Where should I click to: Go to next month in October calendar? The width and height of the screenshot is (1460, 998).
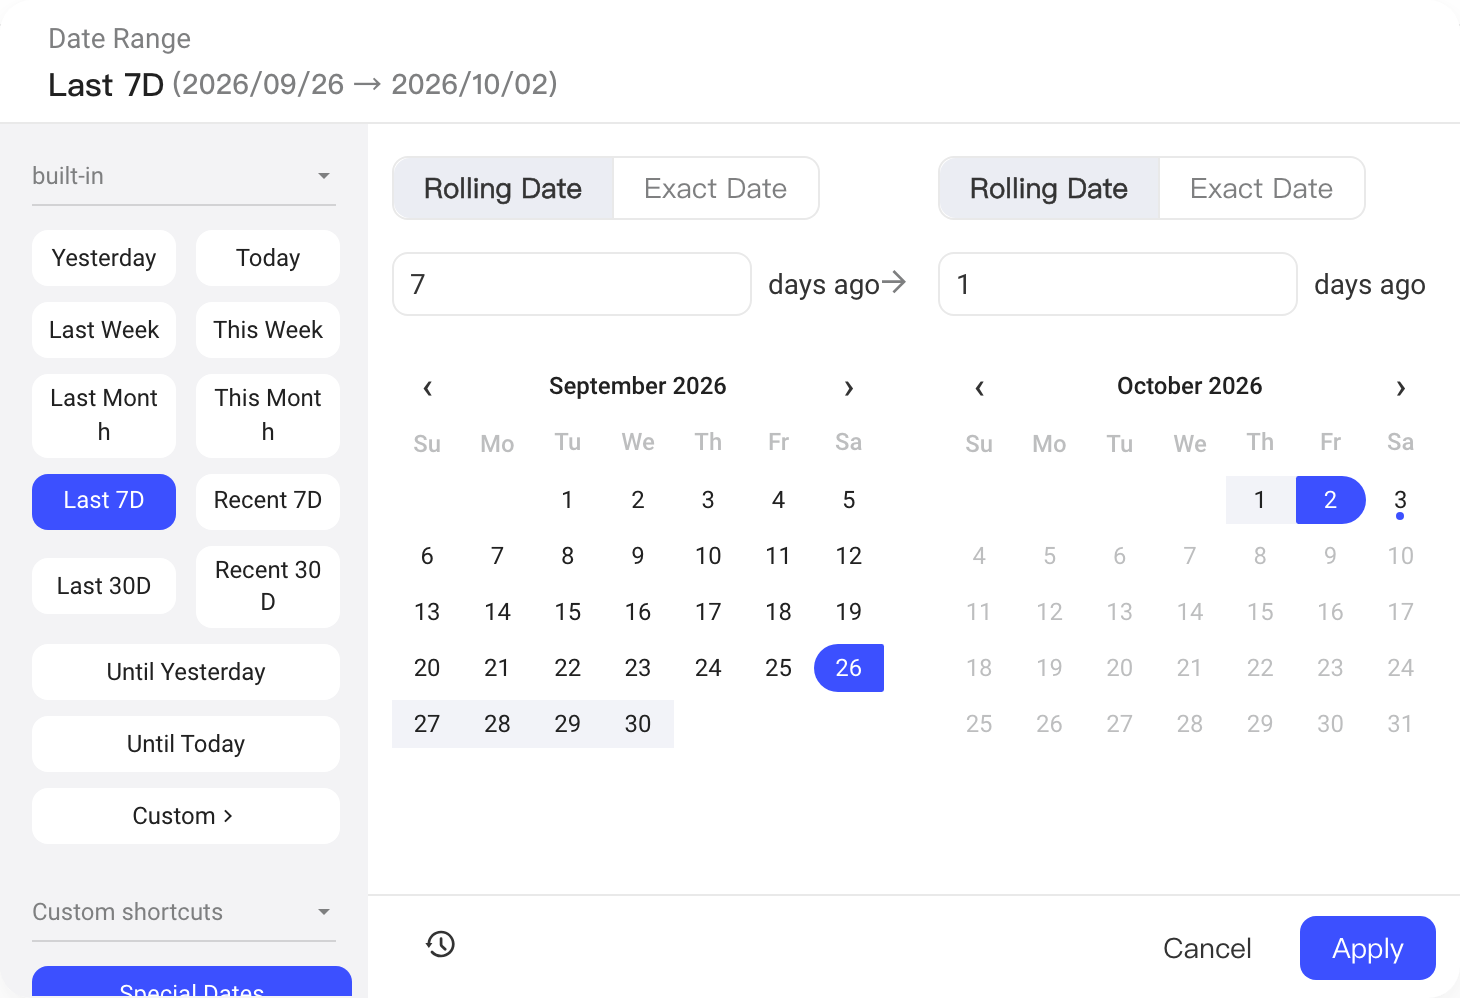point(1400,387)
